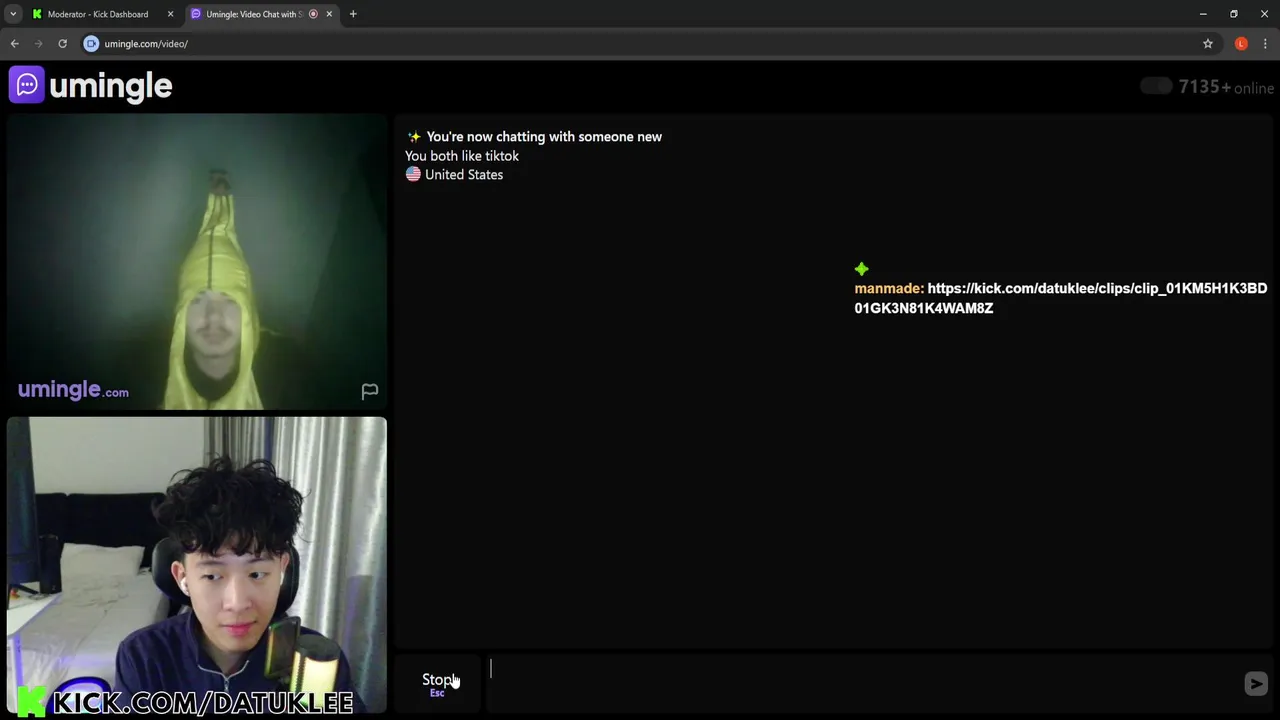Click the recording indicator on Umingle tab
This screenshot has width=1280, height=720.
click(313, 14)
